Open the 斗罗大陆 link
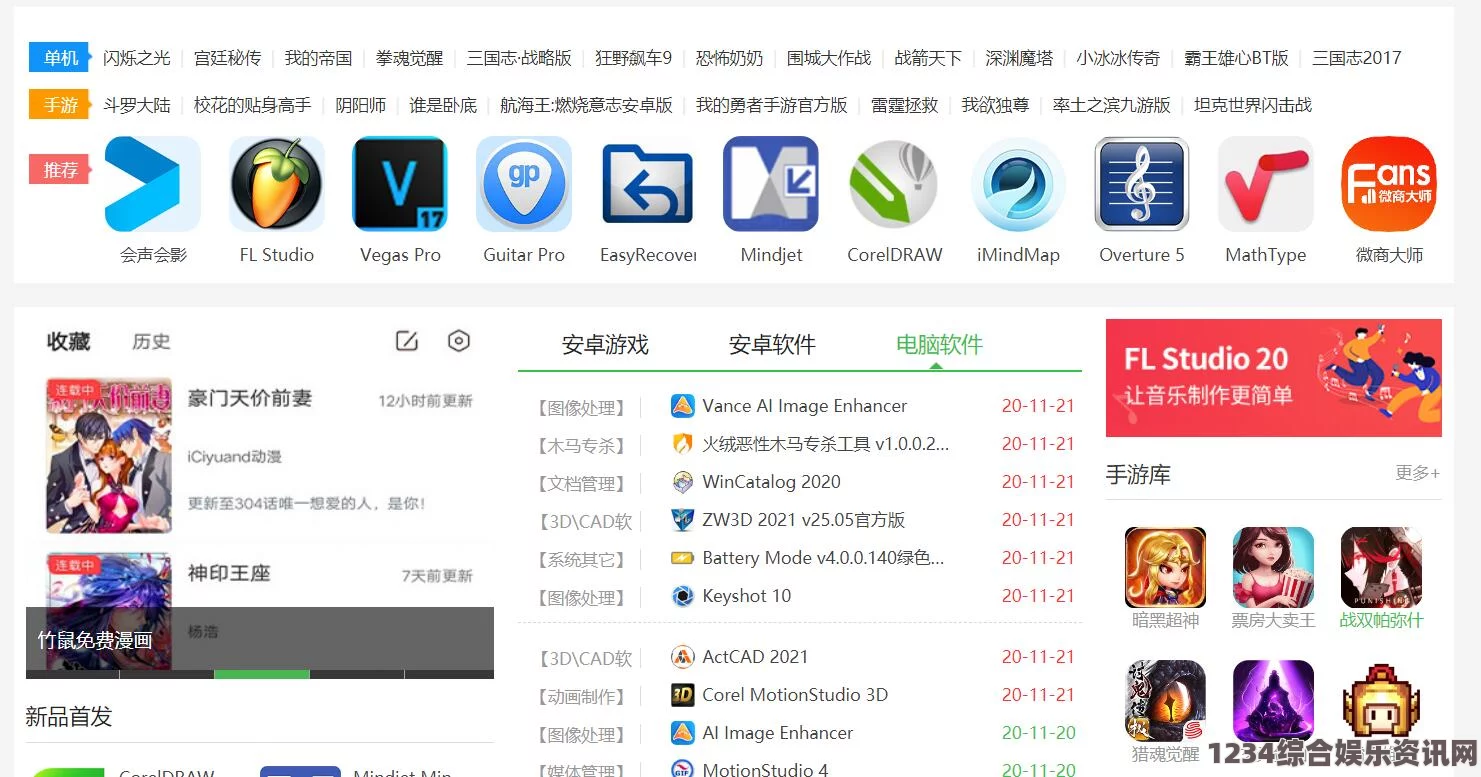Image resolution: width=1481 pixels, height=777 pixels. [137, 105]
